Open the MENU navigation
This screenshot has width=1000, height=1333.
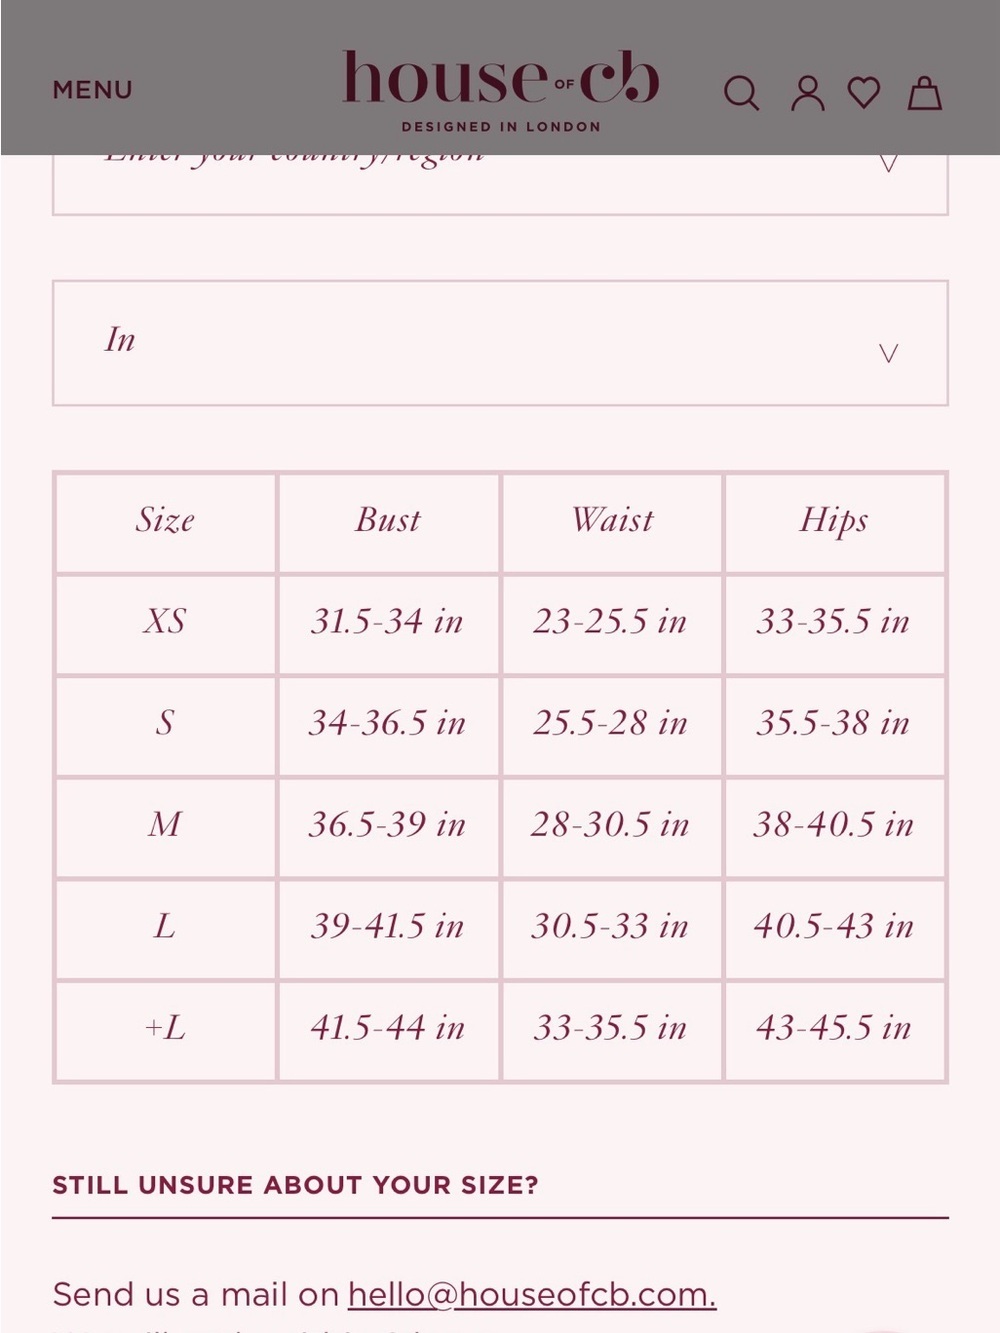point(92,90)
